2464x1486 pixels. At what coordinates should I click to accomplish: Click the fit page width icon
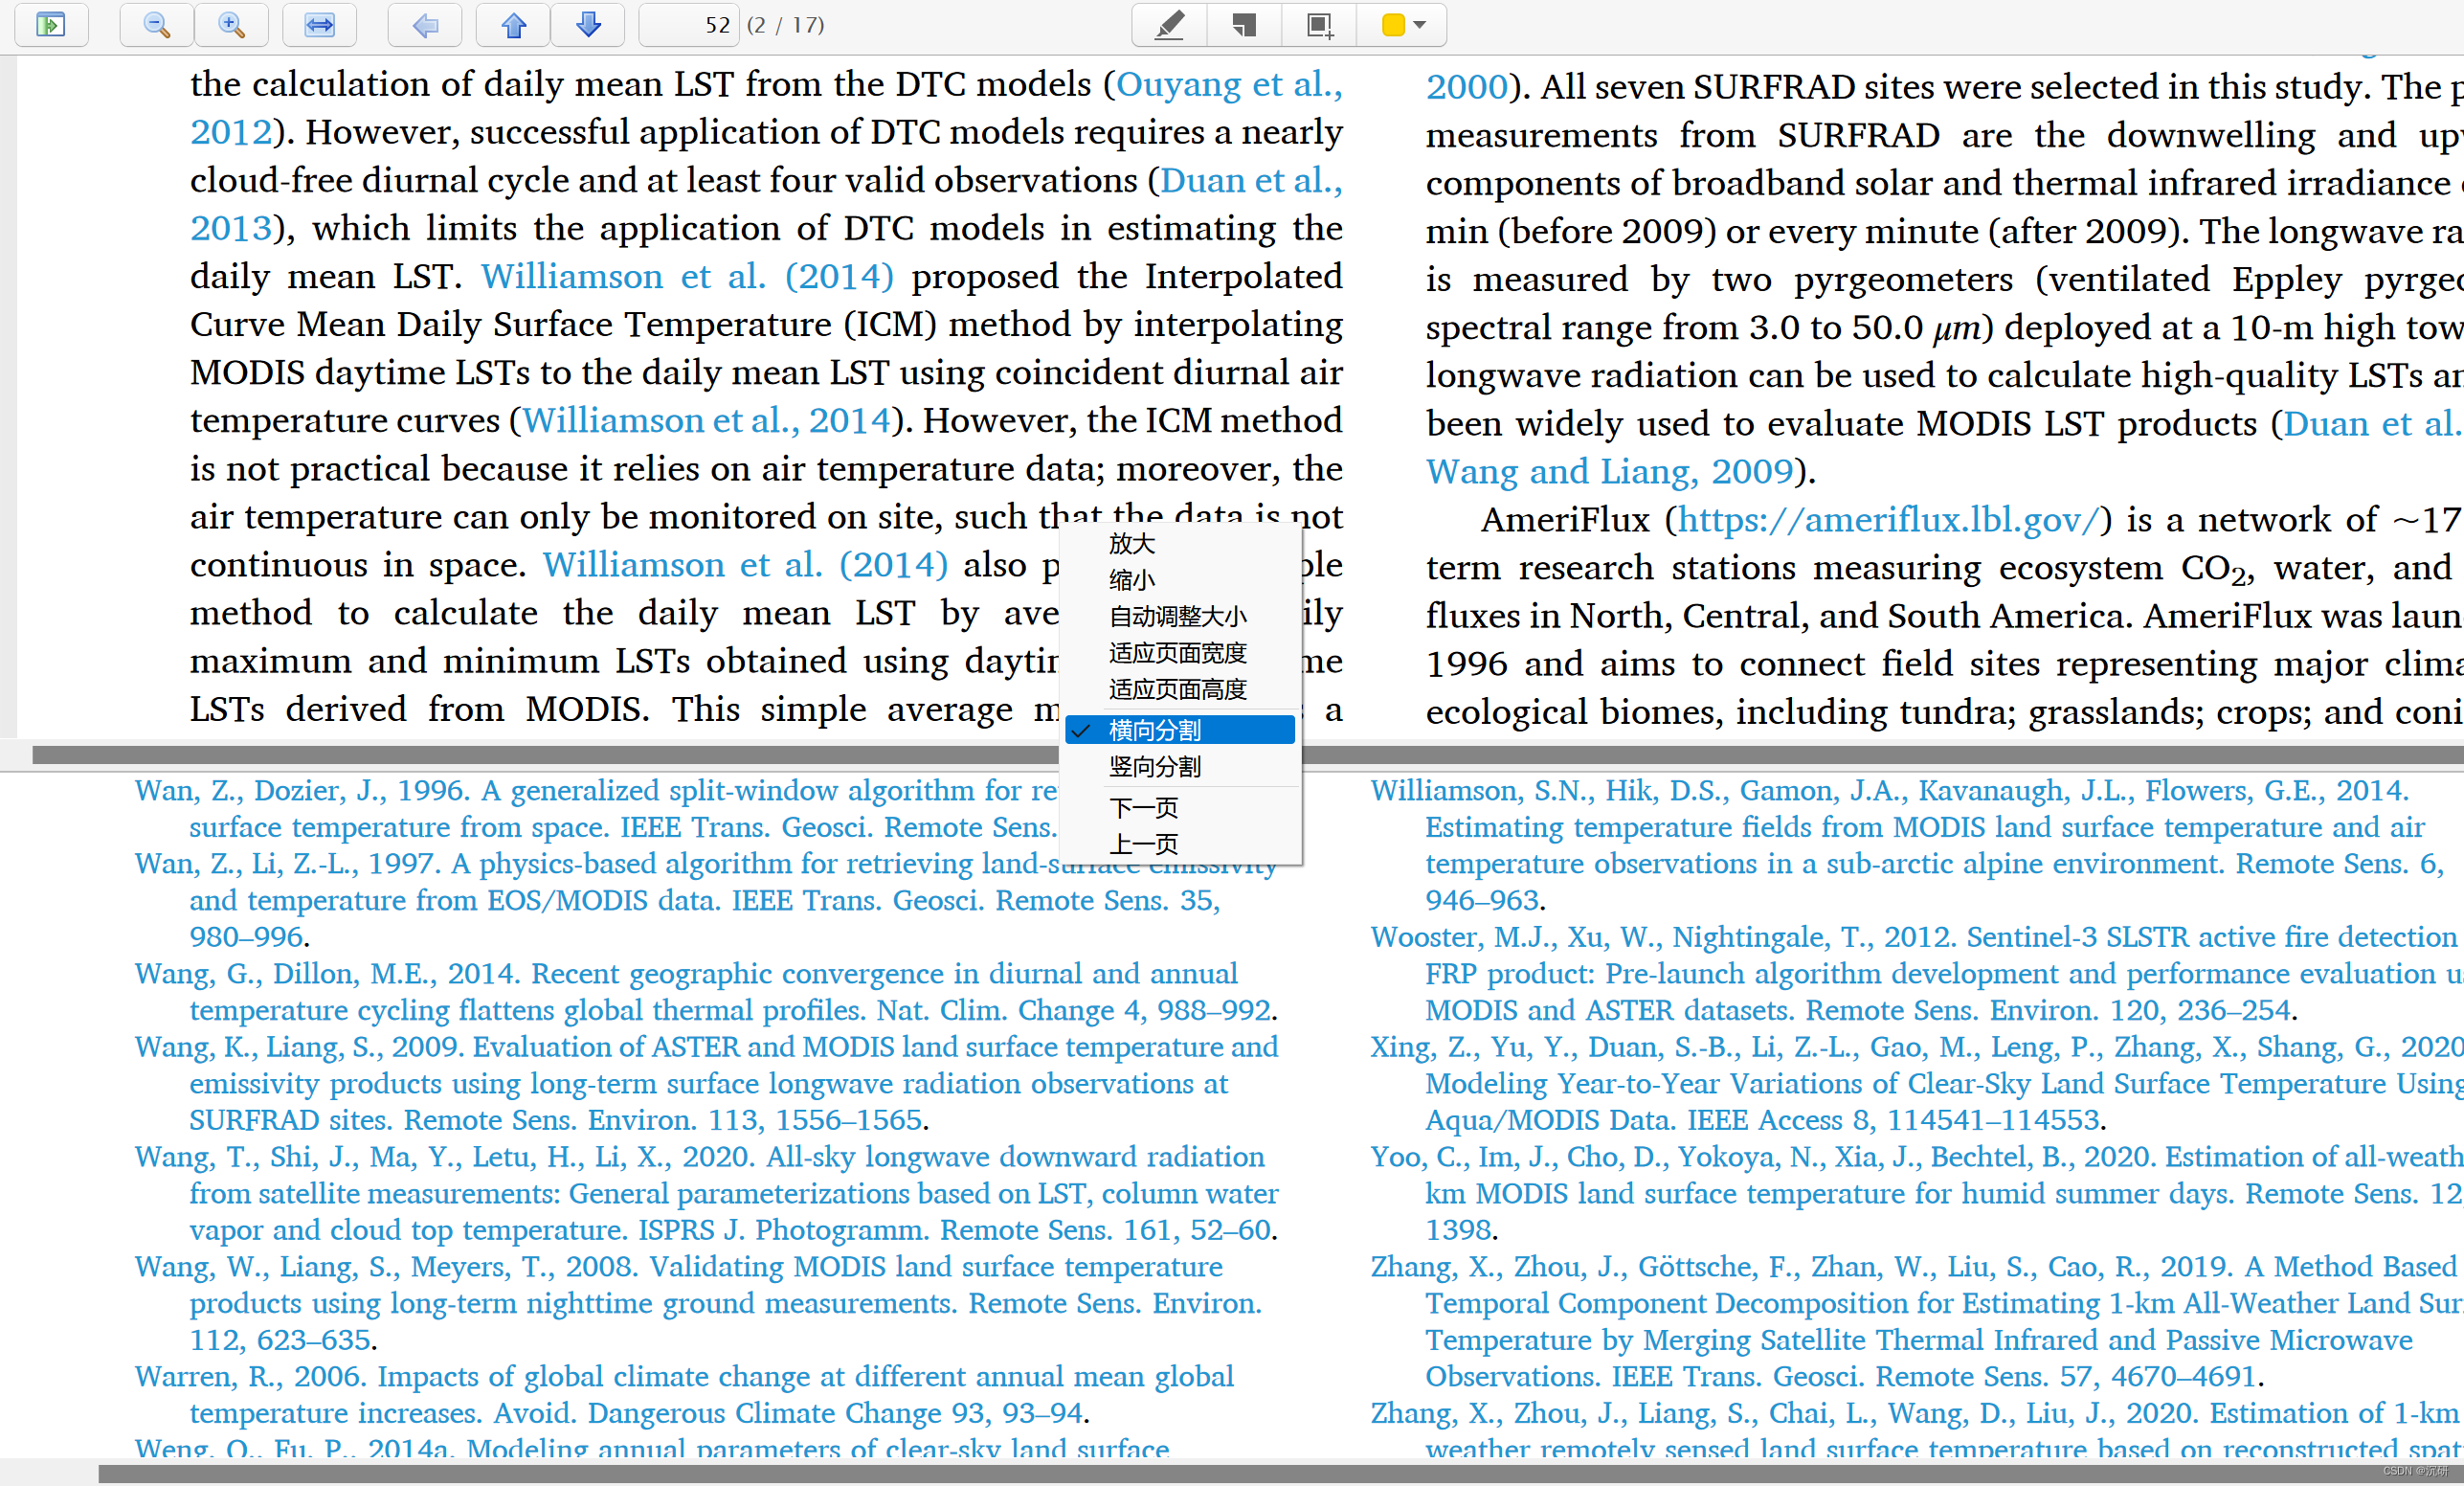tap(319, 25)
